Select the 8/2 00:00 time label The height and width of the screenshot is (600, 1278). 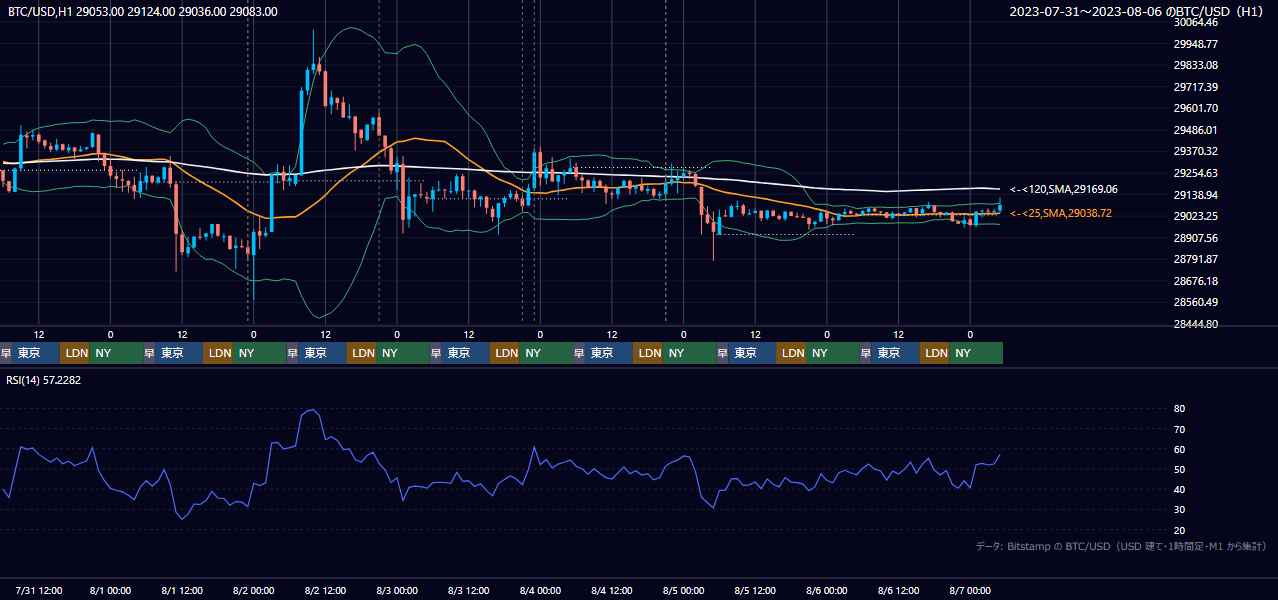click(254, 590)
